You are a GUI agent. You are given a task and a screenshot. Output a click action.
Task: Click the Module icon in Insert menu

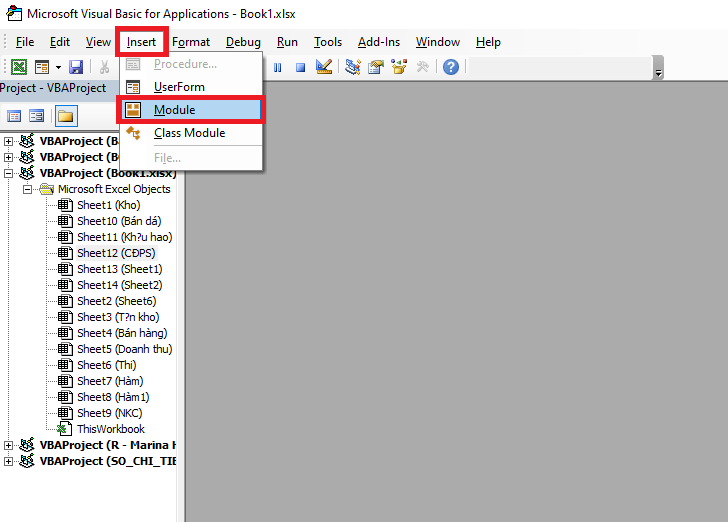pyautogui.click(x=133, y=110)
